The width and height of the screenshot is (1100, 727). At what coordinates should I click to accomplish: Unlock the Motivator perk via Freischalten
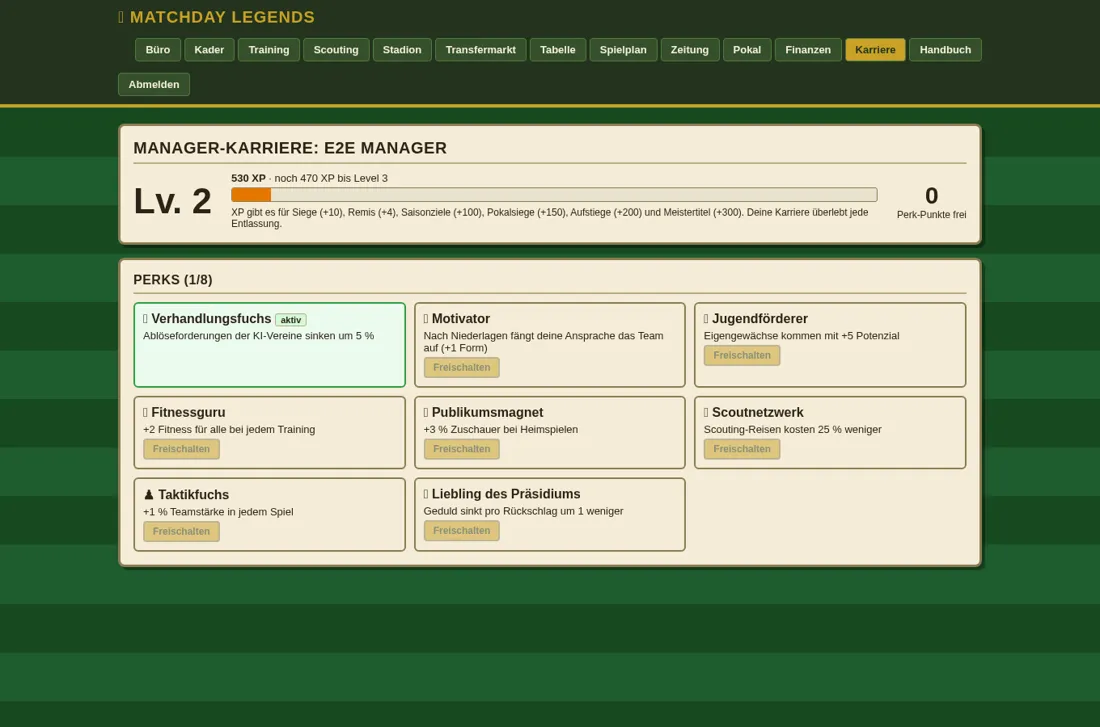(x=462, y=368)
